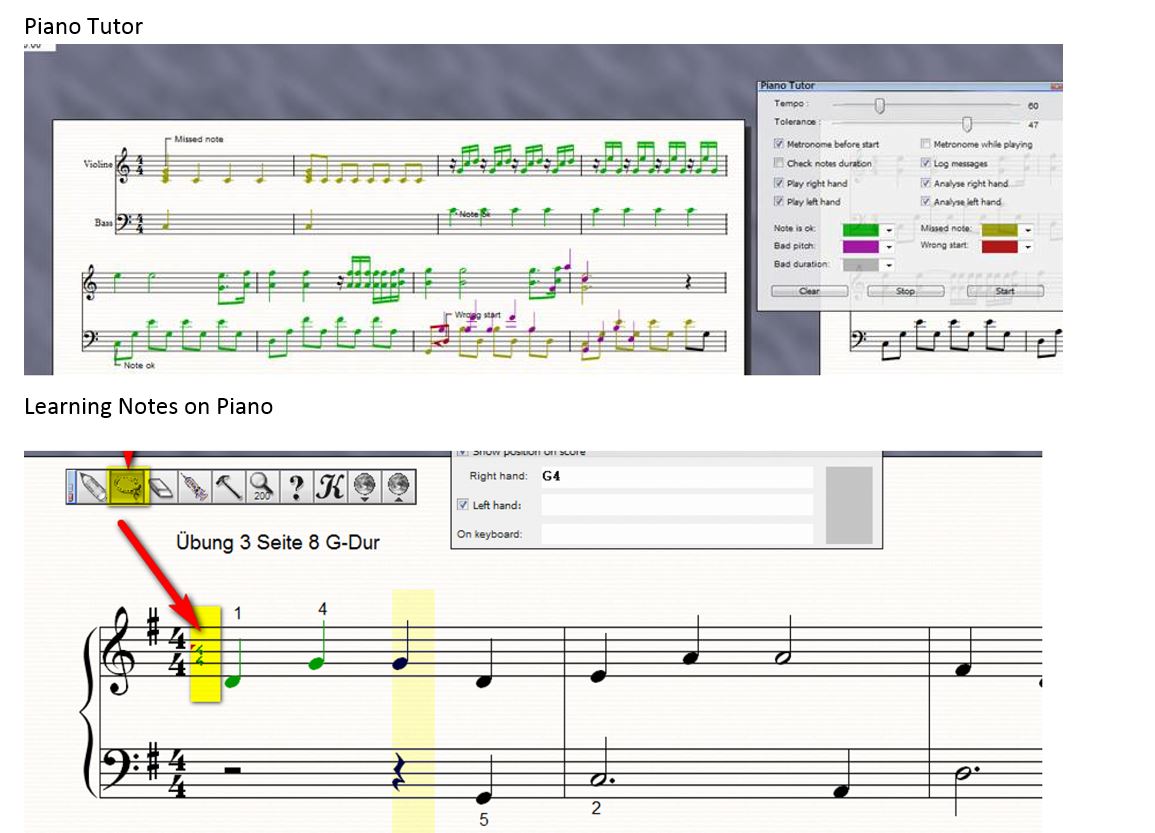Click the Tempo value 60
The height and width of the screenshot is (833, 1155).
[x=1033, y=106]
